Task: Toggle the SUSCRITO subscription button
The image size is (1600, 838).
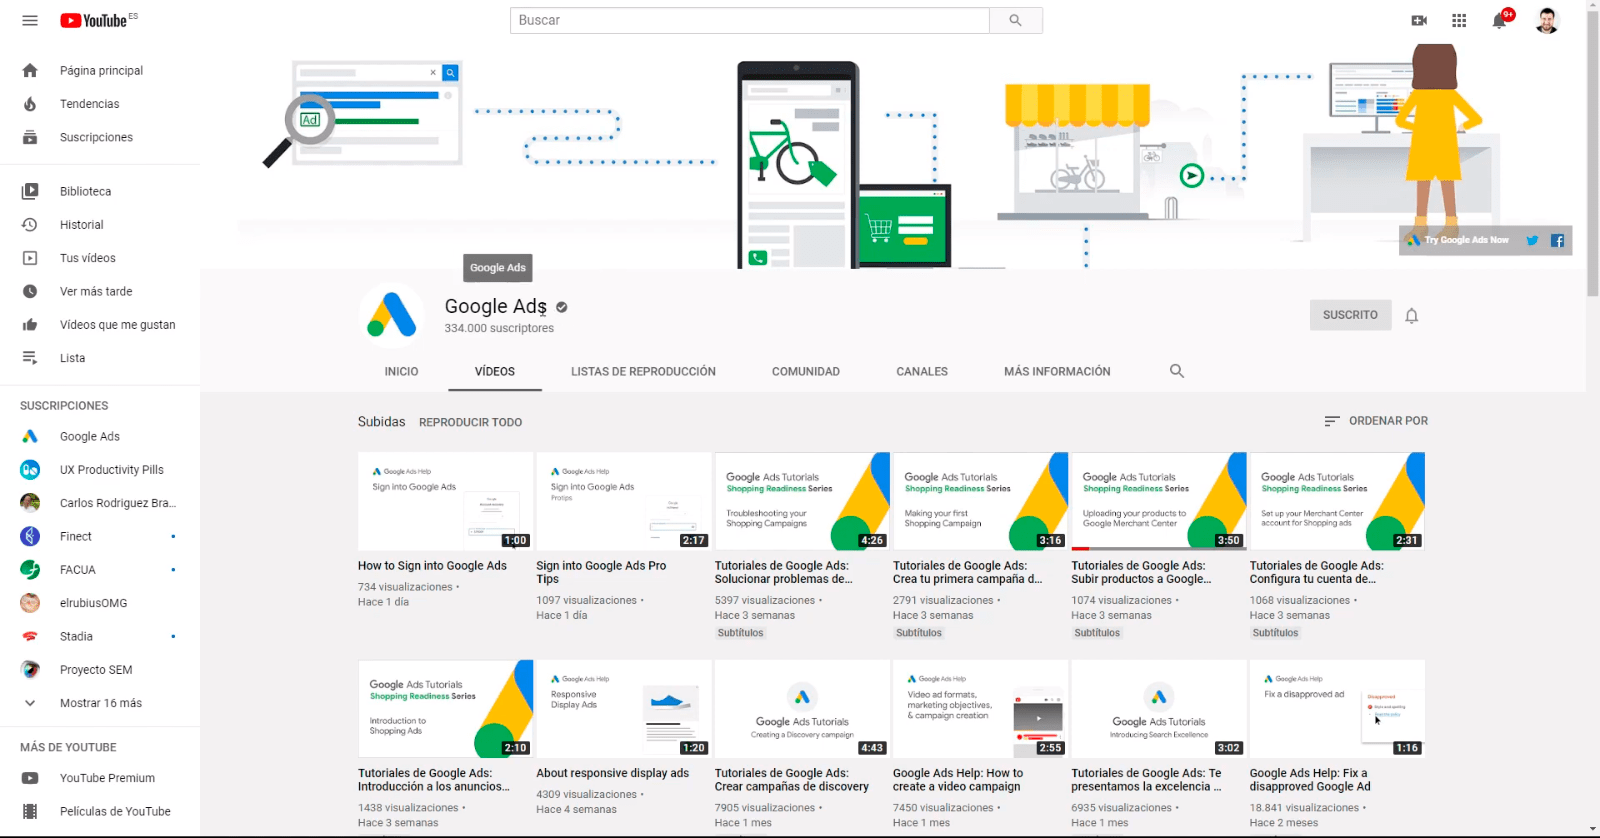Action: (1350, 315)
